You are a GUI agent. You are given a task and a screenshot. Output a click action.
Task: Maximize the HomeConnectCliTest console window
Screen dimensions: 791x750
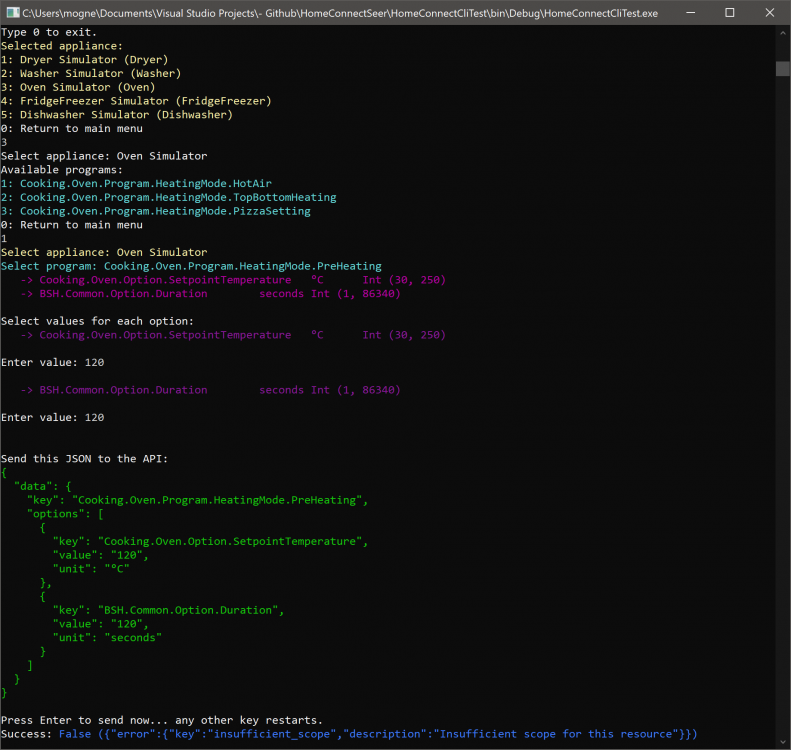click(729, 13)
